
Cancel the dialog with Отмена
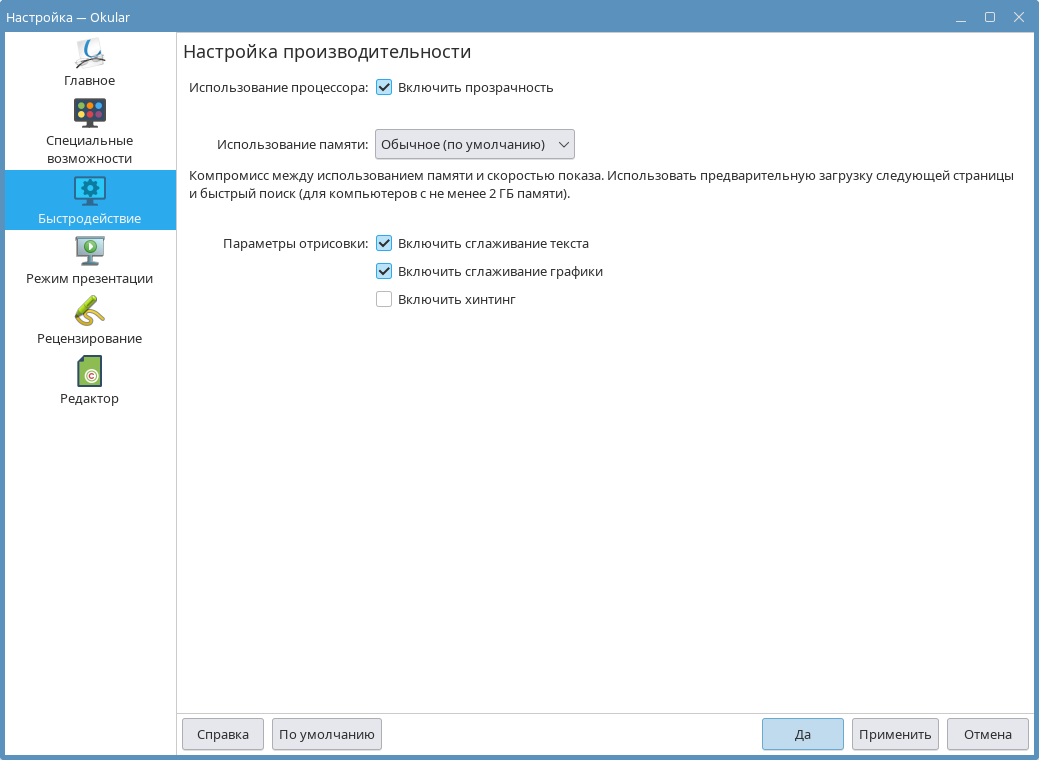point(987,734)
